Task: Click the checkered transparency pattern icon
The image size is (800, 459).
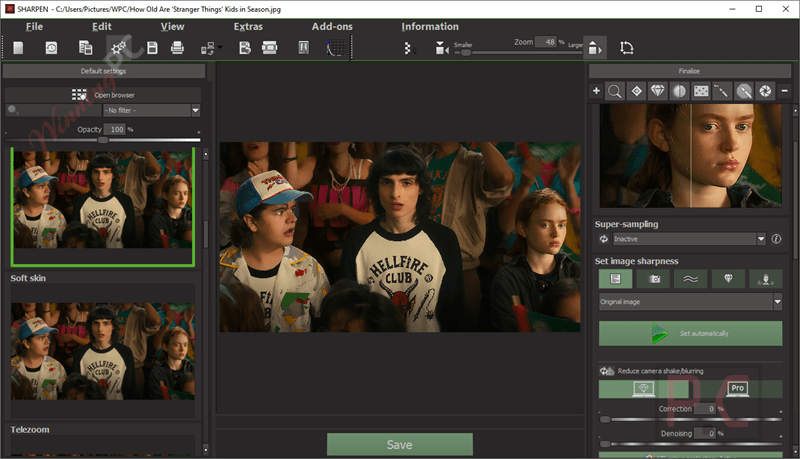Action: click(408, 48)
